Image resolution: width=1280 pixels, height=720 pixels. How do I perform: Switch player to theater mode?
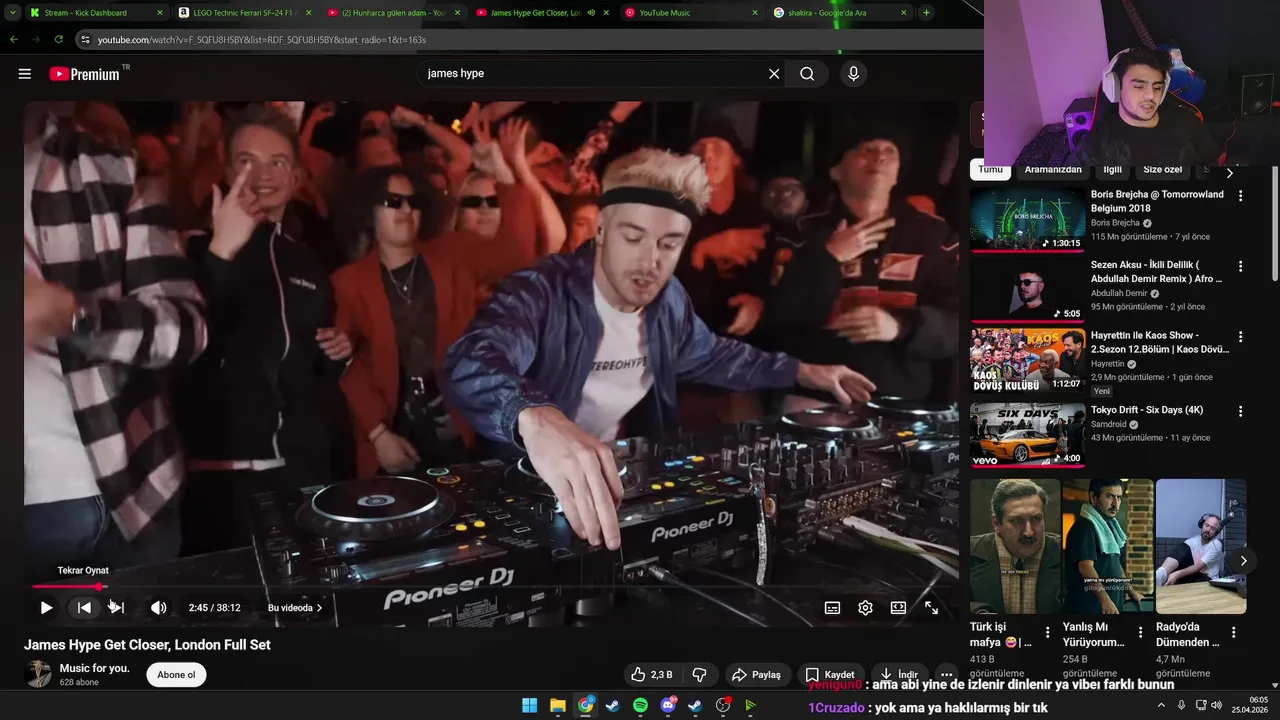point(898,608)
